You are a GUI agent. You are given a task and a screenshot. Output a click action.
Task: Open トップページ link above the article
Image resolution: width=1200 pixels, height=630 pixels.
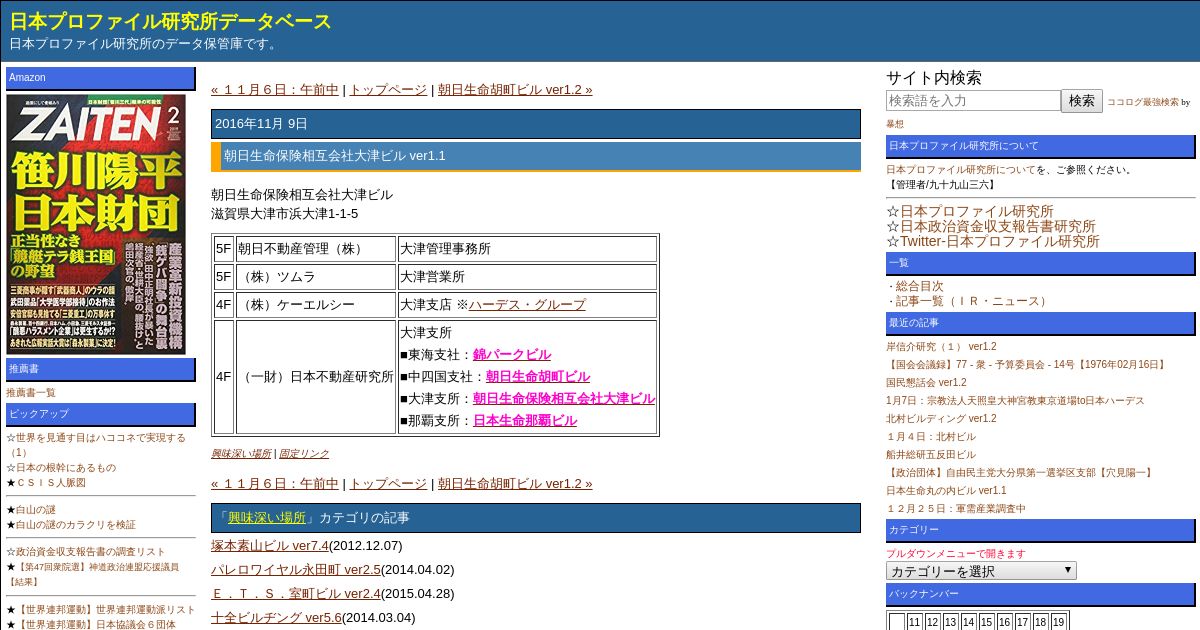[x=388, y=89]
